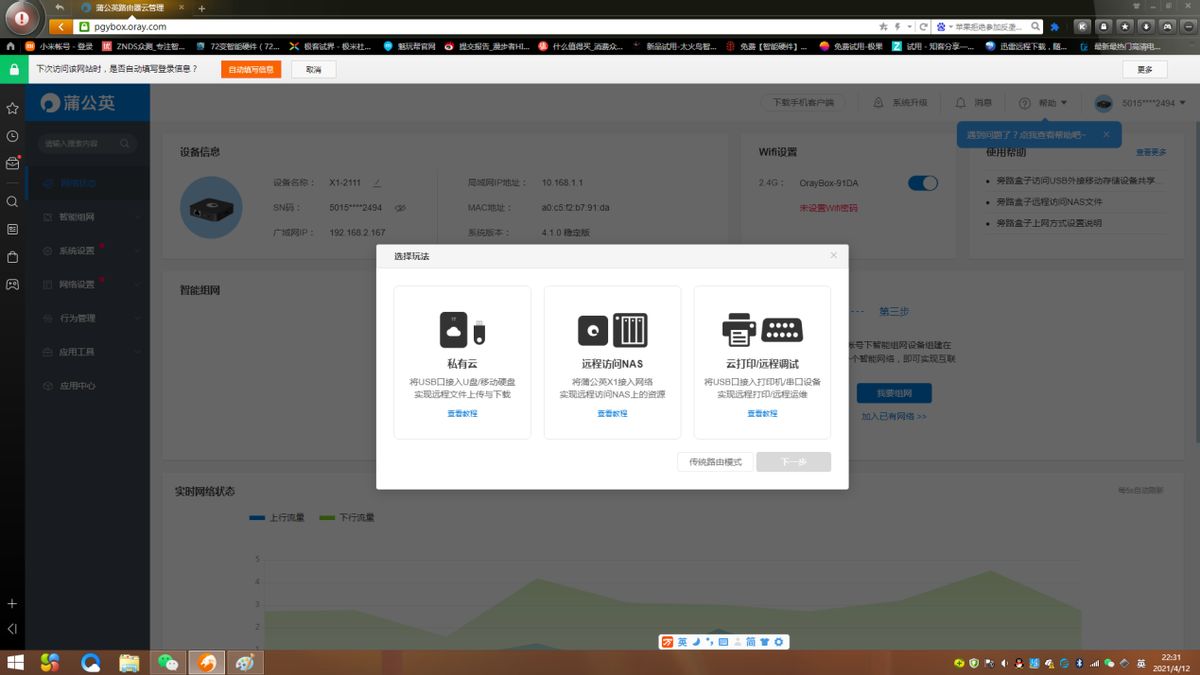
Task: Click the blue puzzle-piece extension icon
Action: [1054, 27]
